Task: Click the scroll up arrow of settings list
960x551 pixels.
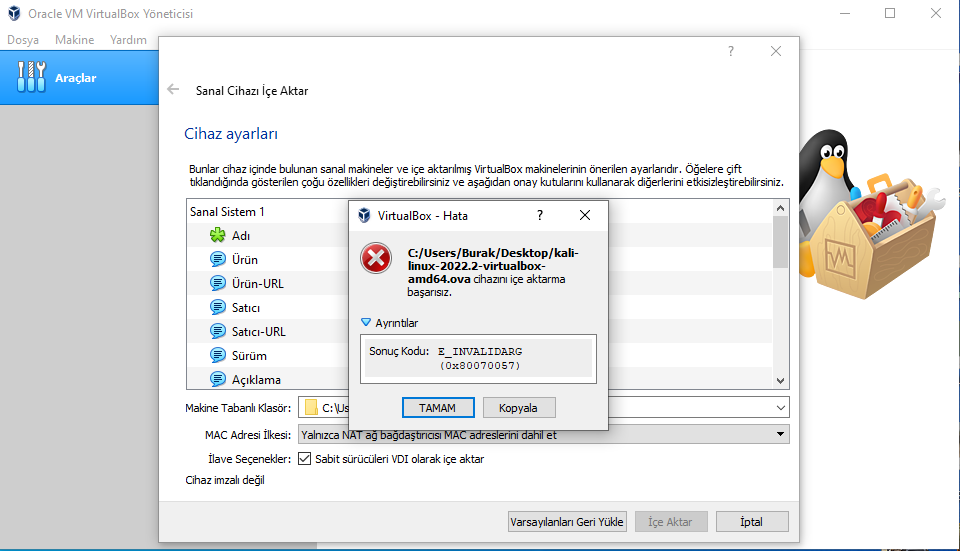Action: pyautogui.click(x=781, y=208)
